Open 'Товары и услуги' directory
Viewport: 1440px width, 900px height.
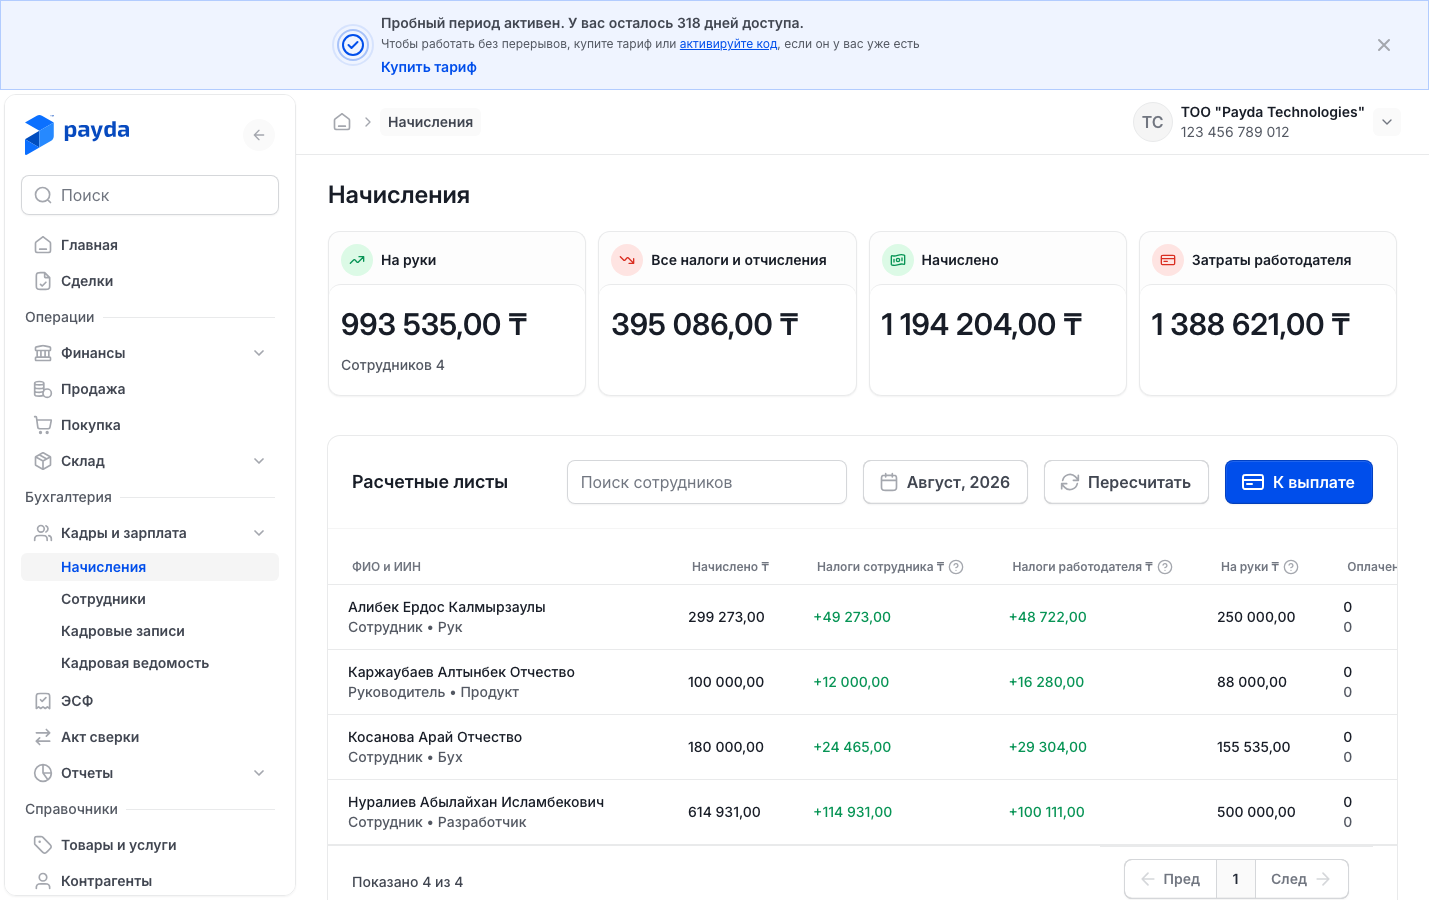coord(150,845)
